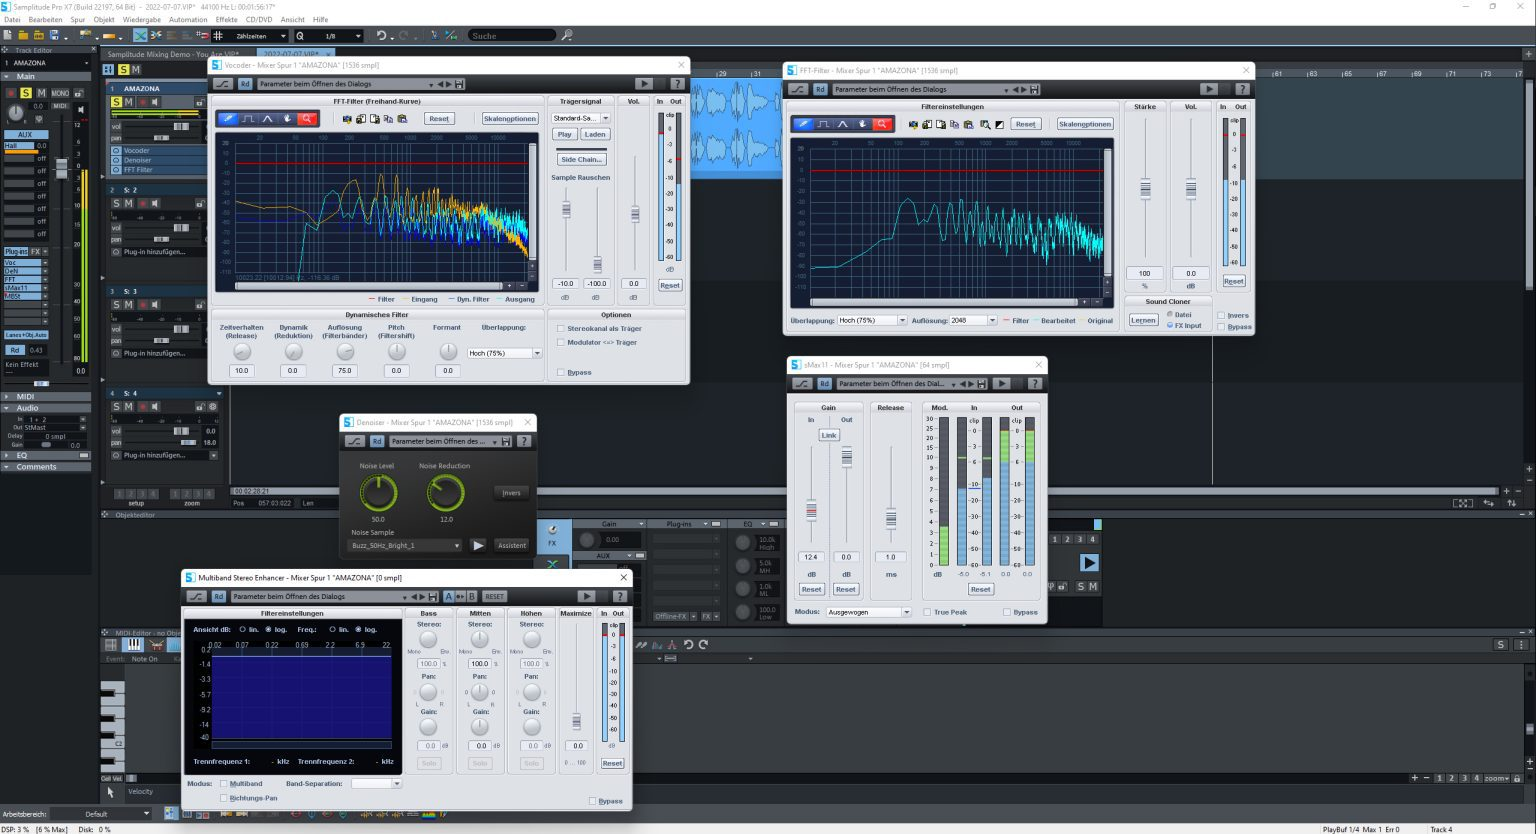
Task: Check Modulator <=> Träger option
Action: click(561, 342)
